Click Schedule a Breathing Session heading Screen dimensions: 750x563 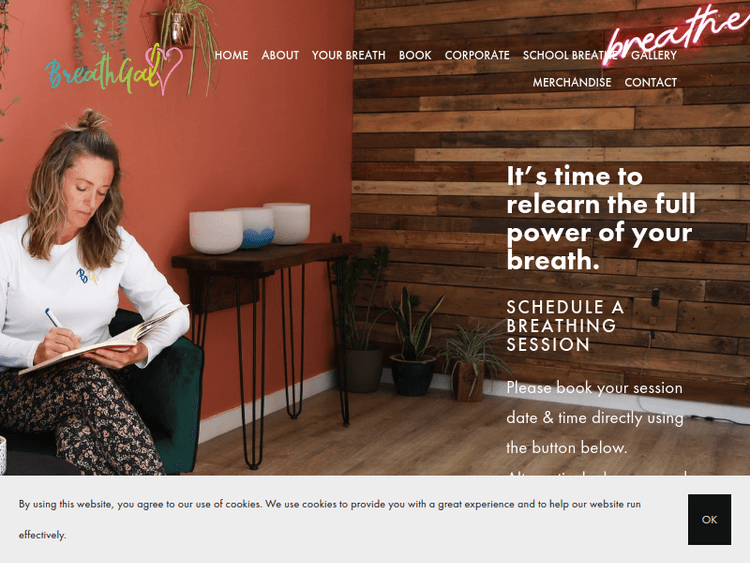[565, 326]
